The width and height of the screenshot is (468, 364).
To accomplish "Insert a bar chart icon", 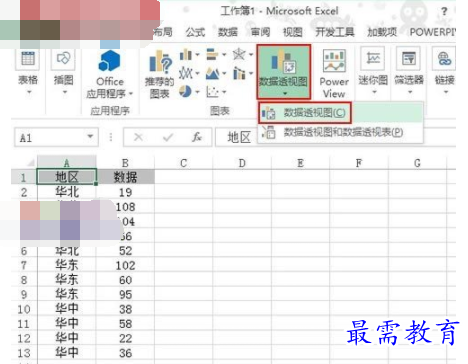I will pyautogui.click(x=212, y=54).
